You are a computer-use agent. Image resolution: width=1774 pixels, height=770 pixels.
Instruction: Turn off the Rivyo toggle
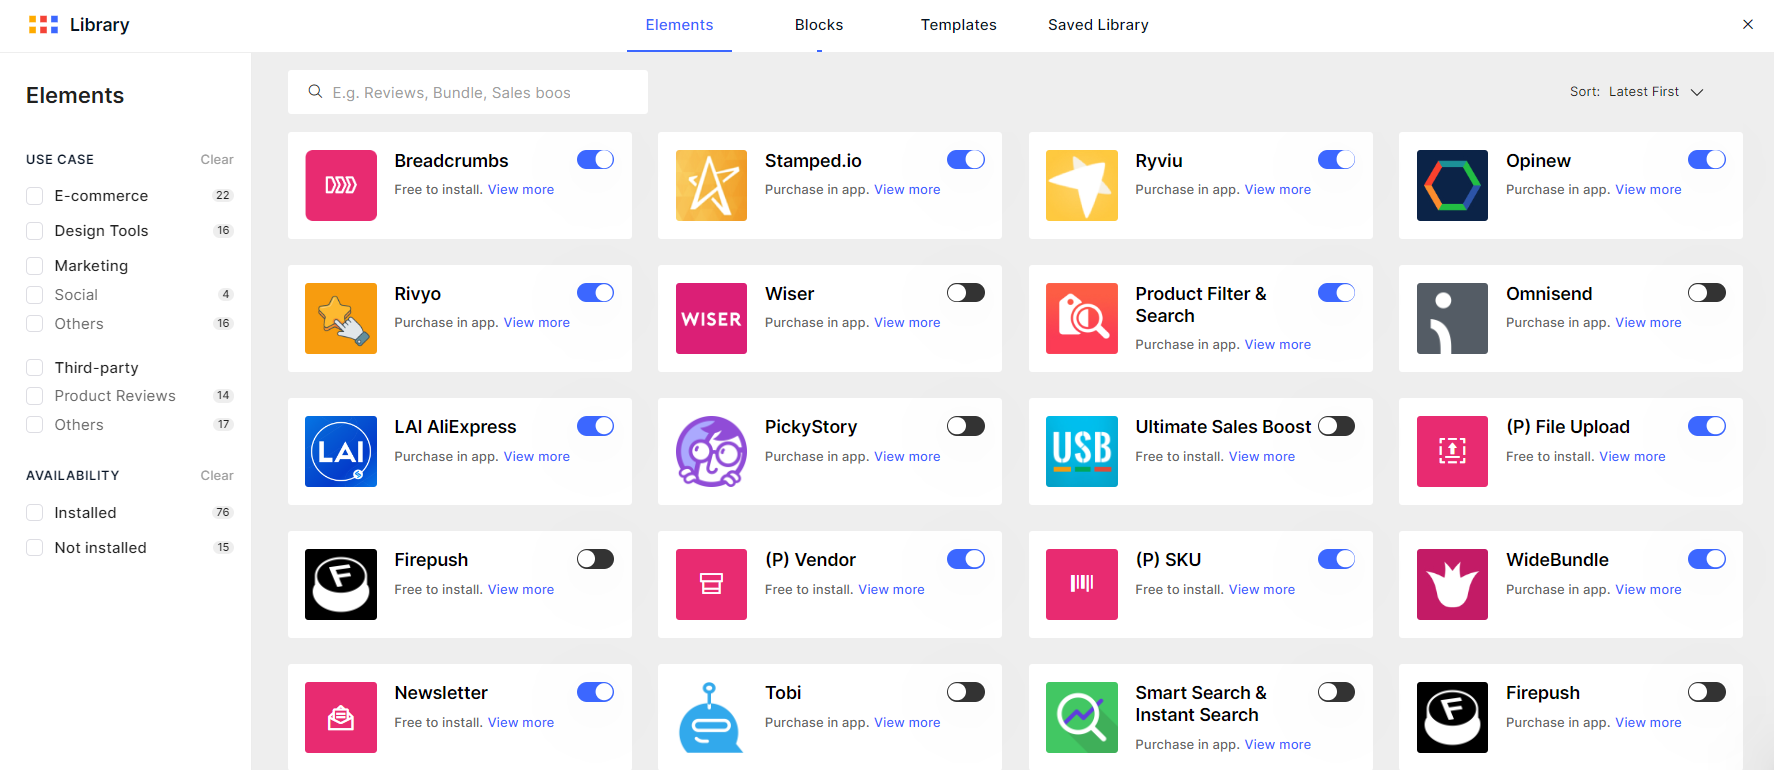coord(595,293)
